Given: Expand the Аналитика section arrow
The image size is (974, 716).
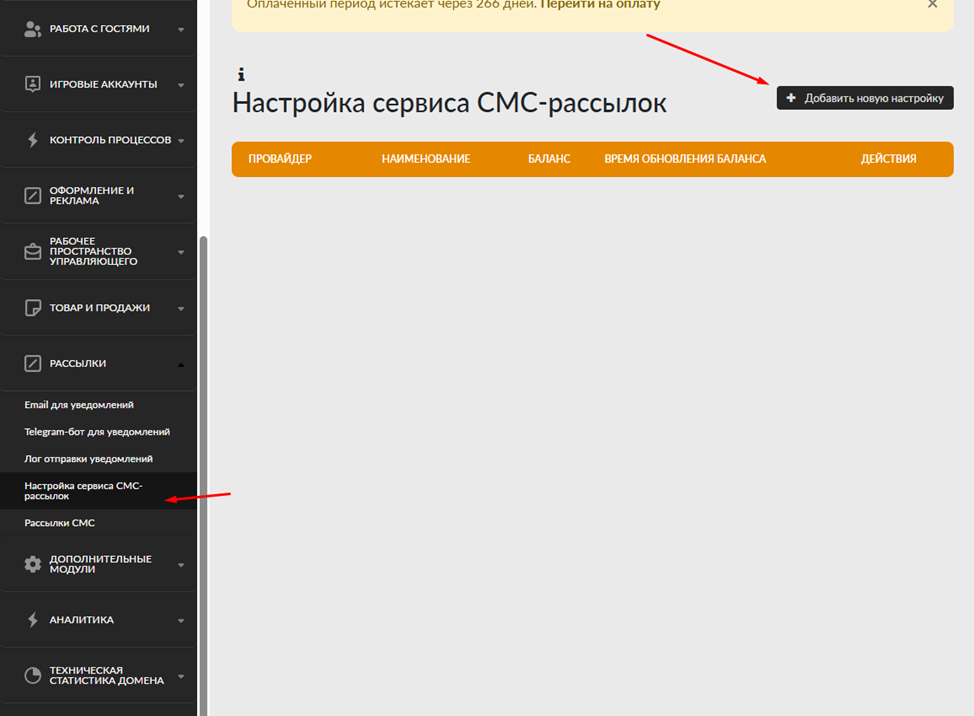Looking at the screenshot, I should tap(181, 621).
